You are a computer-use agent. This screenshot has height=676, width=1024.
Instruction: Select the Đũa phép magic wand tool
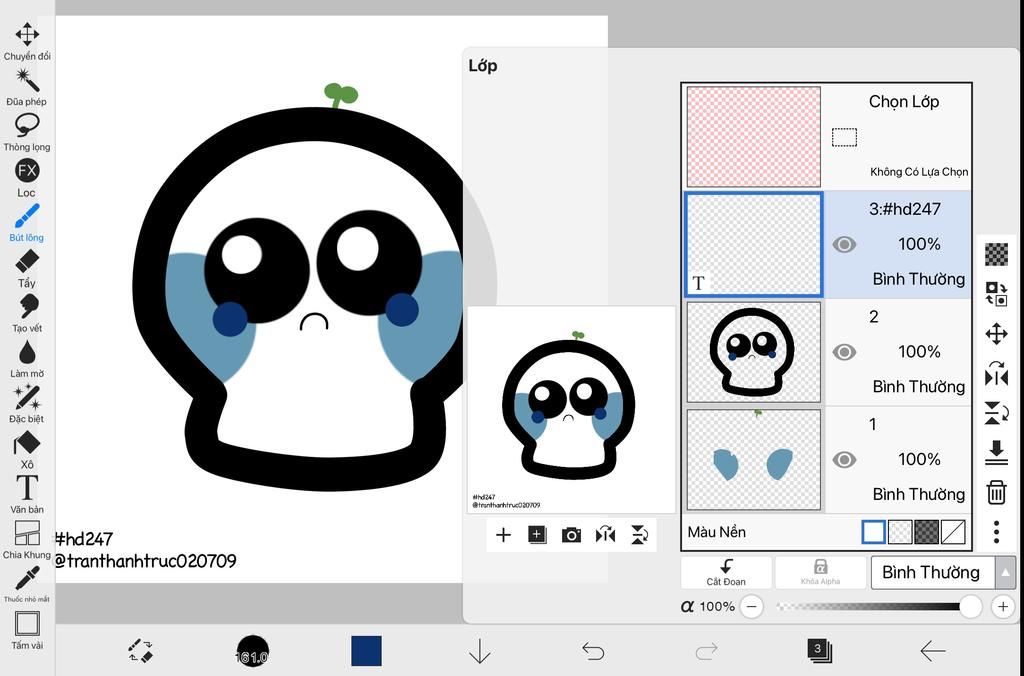click(27, 86)
